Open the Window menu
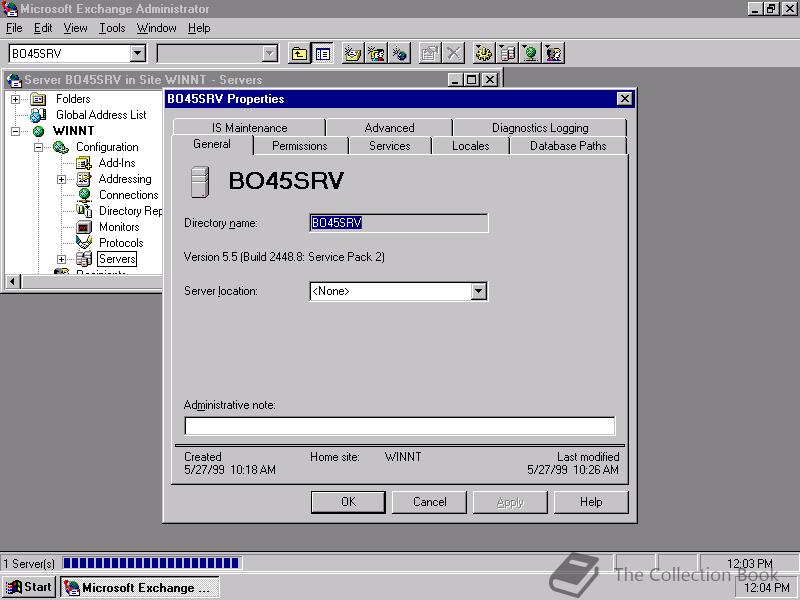Image resolution: width=800 pixels, height=600 pixels. pyautogui.click(x=156, y=28)
